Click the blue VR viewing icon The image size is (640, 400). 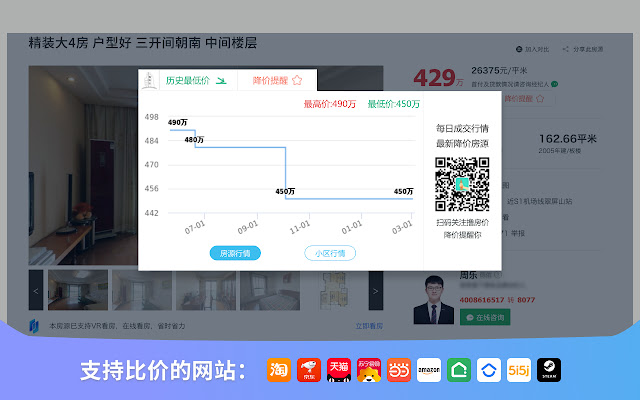[34, 326]
